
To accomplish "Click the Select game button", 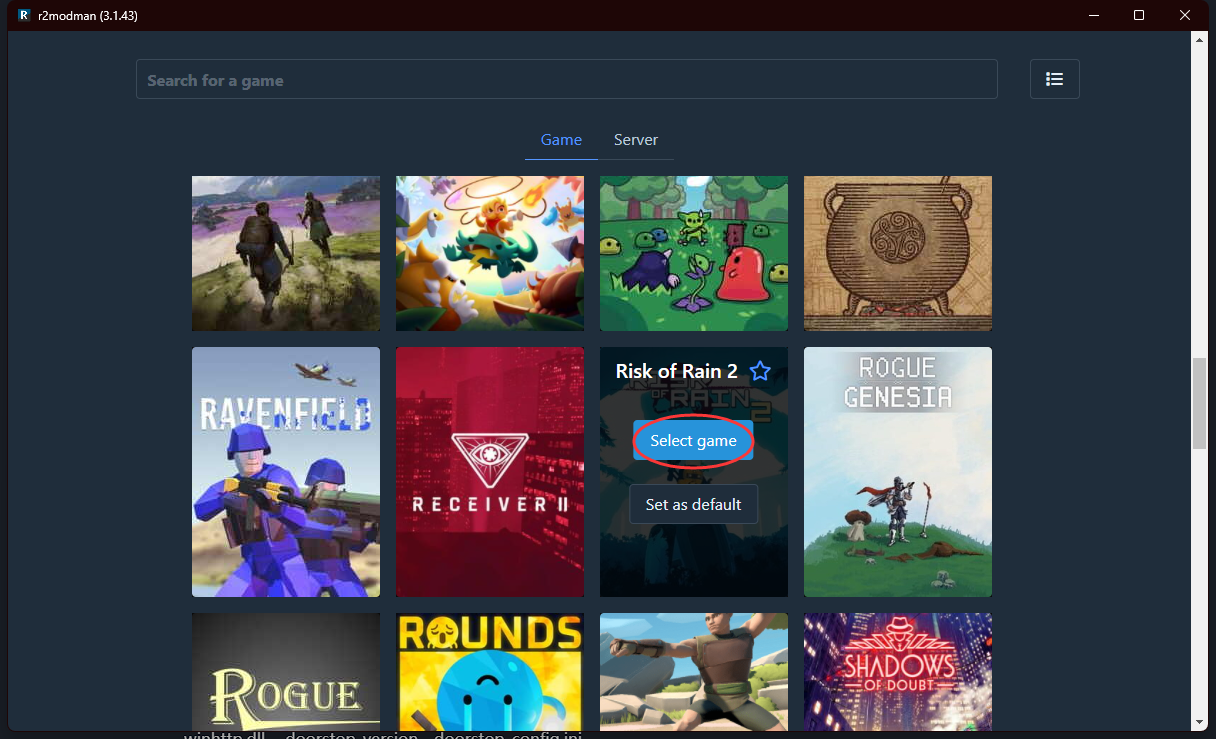I will coord(693,441).
